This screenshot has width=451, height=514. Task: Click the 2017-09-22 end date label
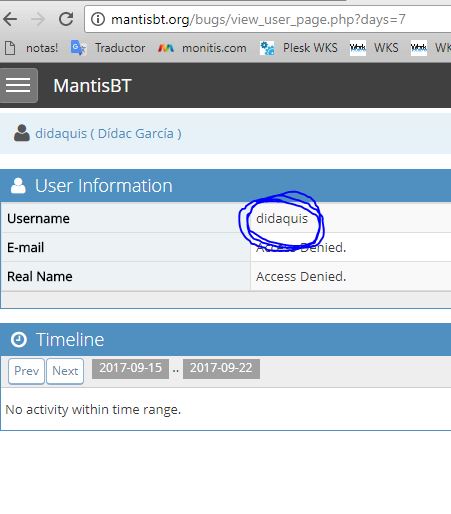click(221, 369)
